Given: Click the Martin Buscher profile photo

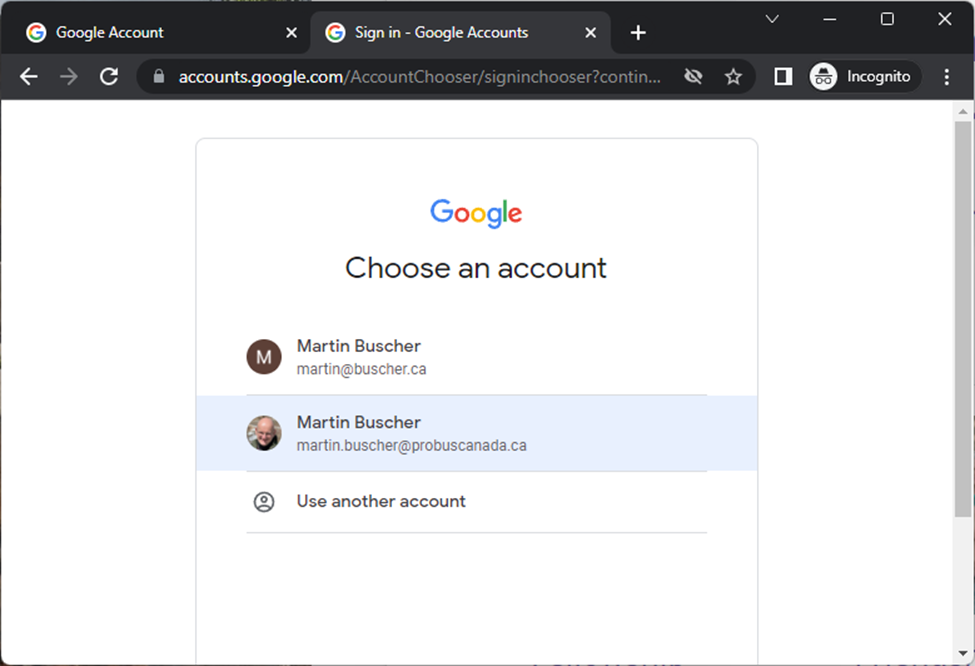Looking at the screenshot, I should pos(264,433).
